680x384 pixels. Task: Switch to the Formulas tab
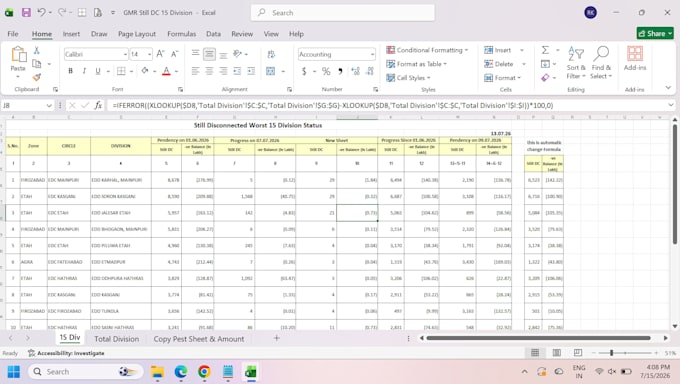coord(181,34)
